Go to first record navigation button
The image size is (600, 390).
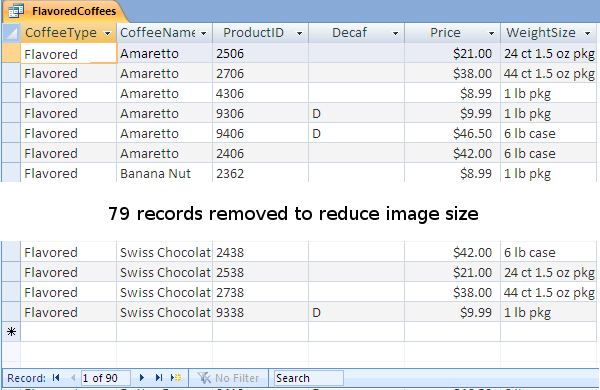tap(56, 378)
